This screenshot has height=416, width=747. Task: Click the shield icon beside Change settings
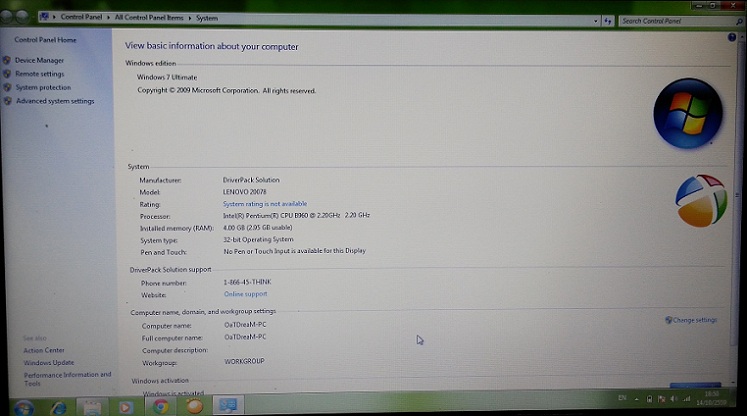tap(668, 320)
